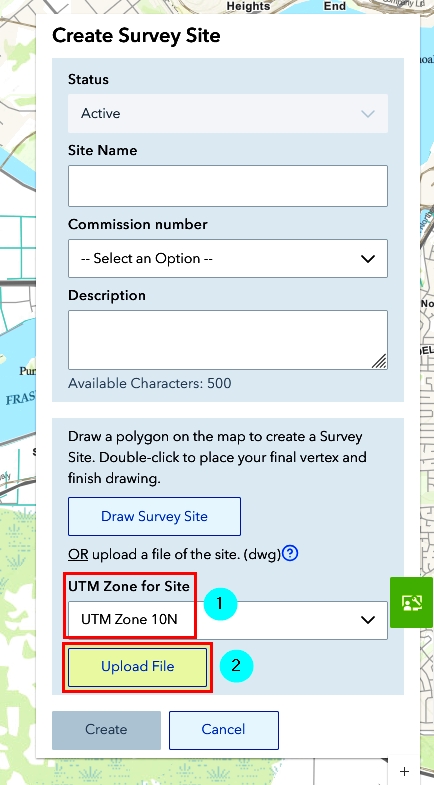Click the Status dropdown chevron

click(x=368, y=114)
